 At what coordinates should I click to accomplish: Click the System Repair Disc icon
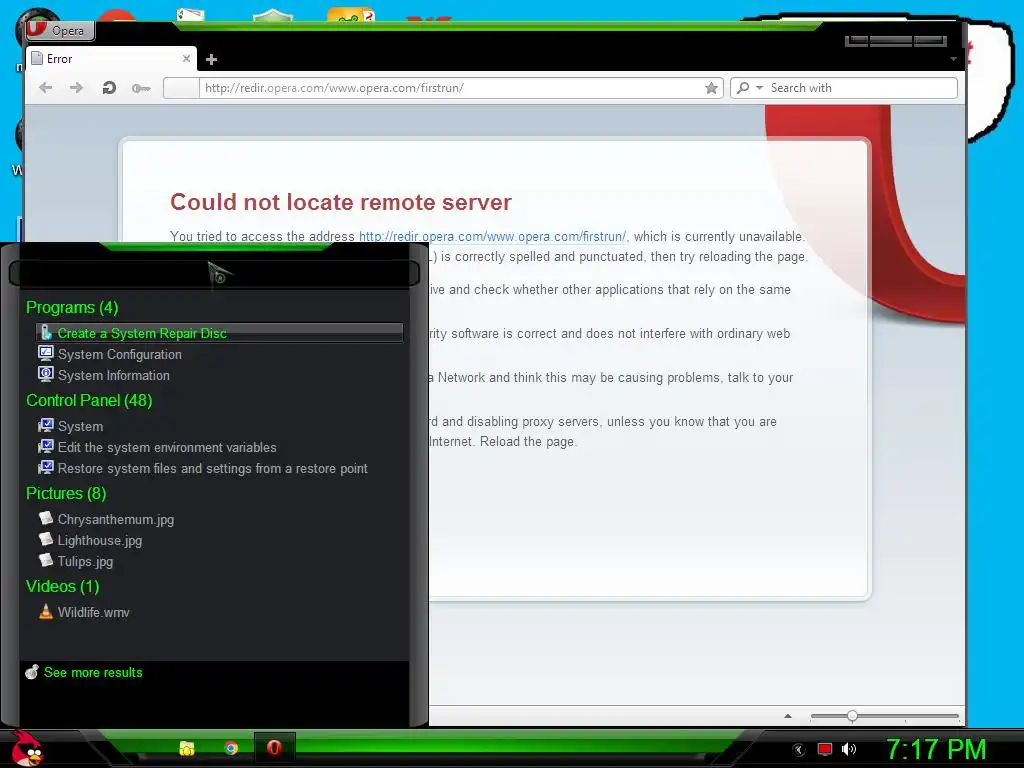coord(46,332)
